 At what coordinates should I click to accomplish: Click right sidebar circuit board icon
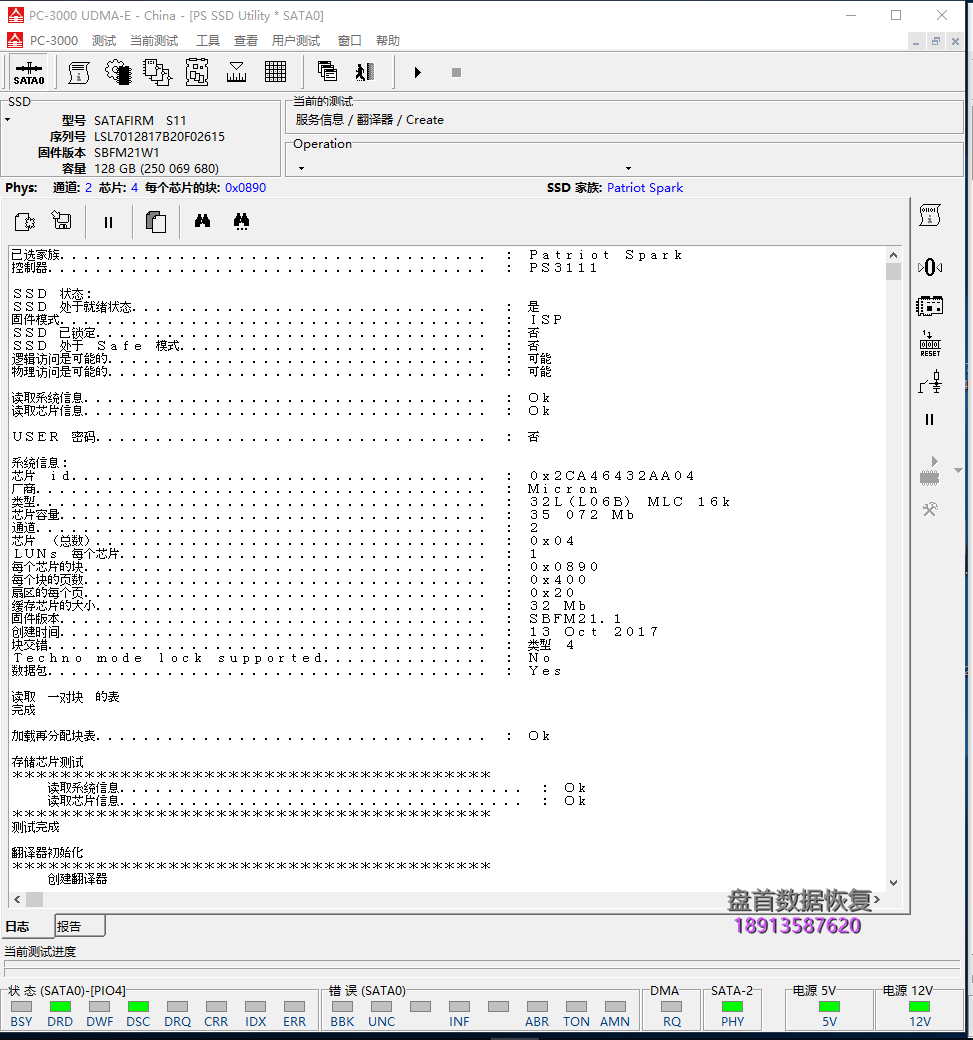click(x=929, y=306)
